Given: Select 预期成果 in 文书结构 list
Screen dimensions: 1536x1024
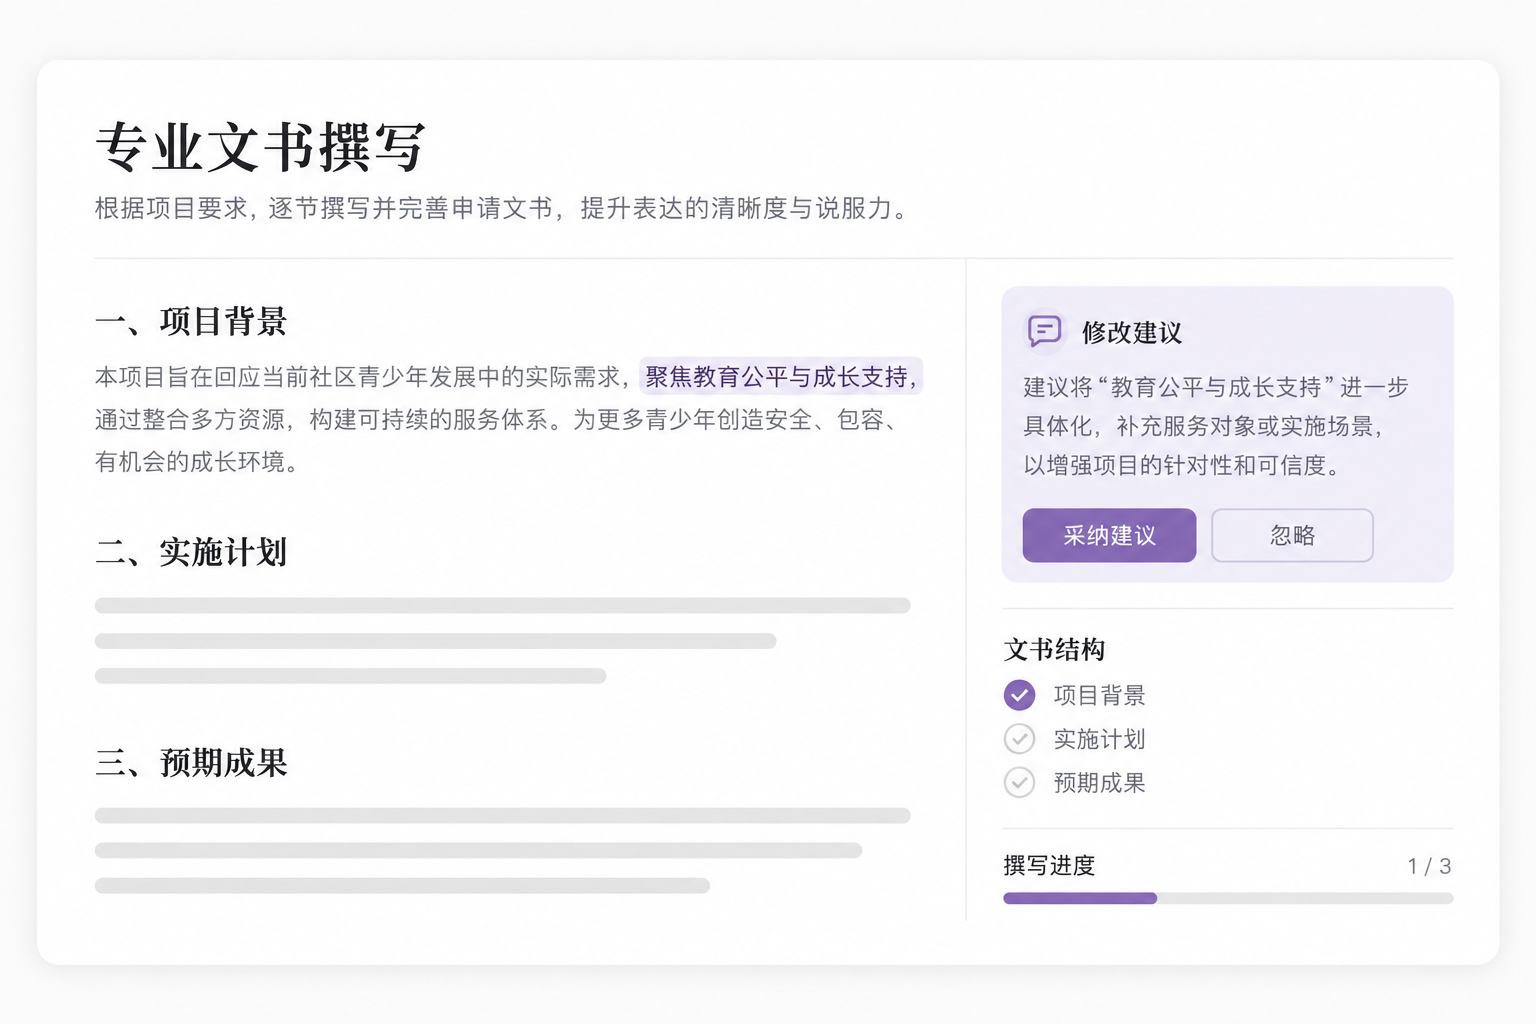Looking at the screenshot, I should point(1099,782).
